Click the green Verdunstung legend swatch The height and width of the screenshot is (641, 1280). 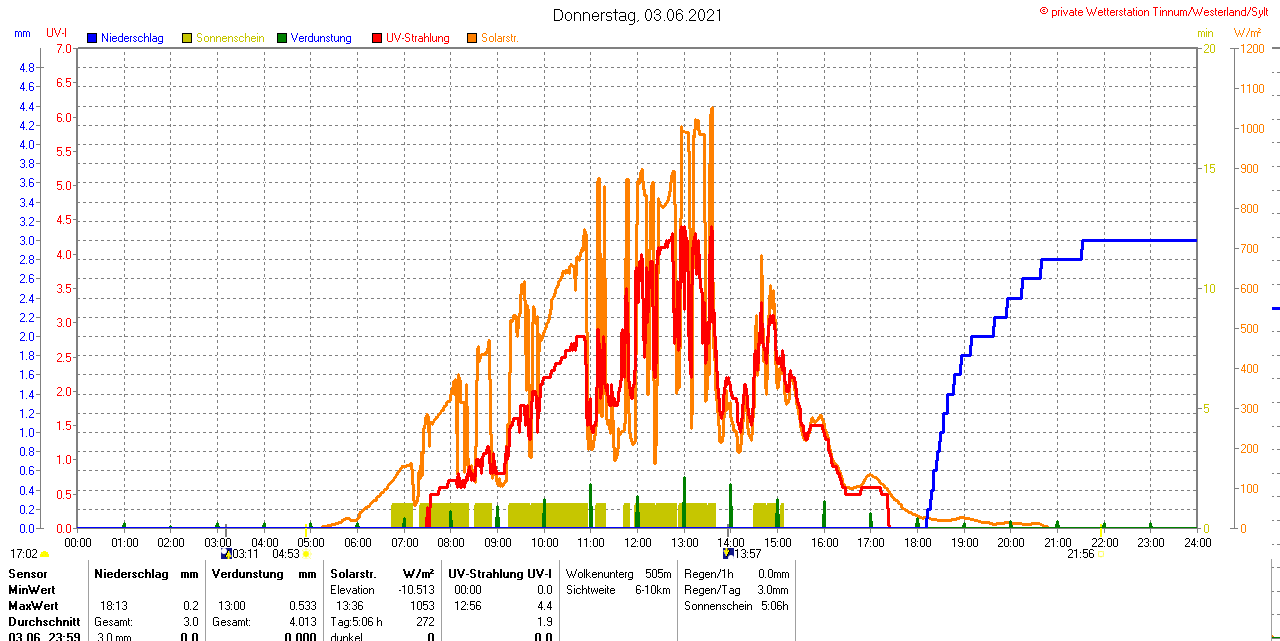(282, 38)
